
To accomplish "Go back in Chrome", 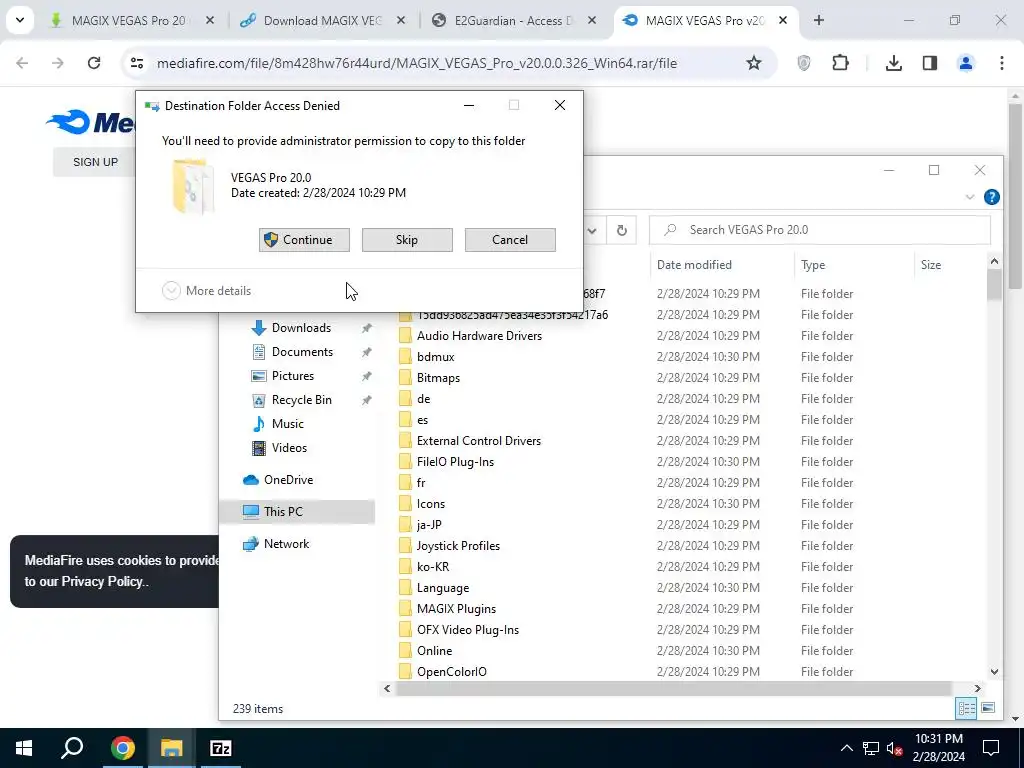I will (x=22, y=63).
